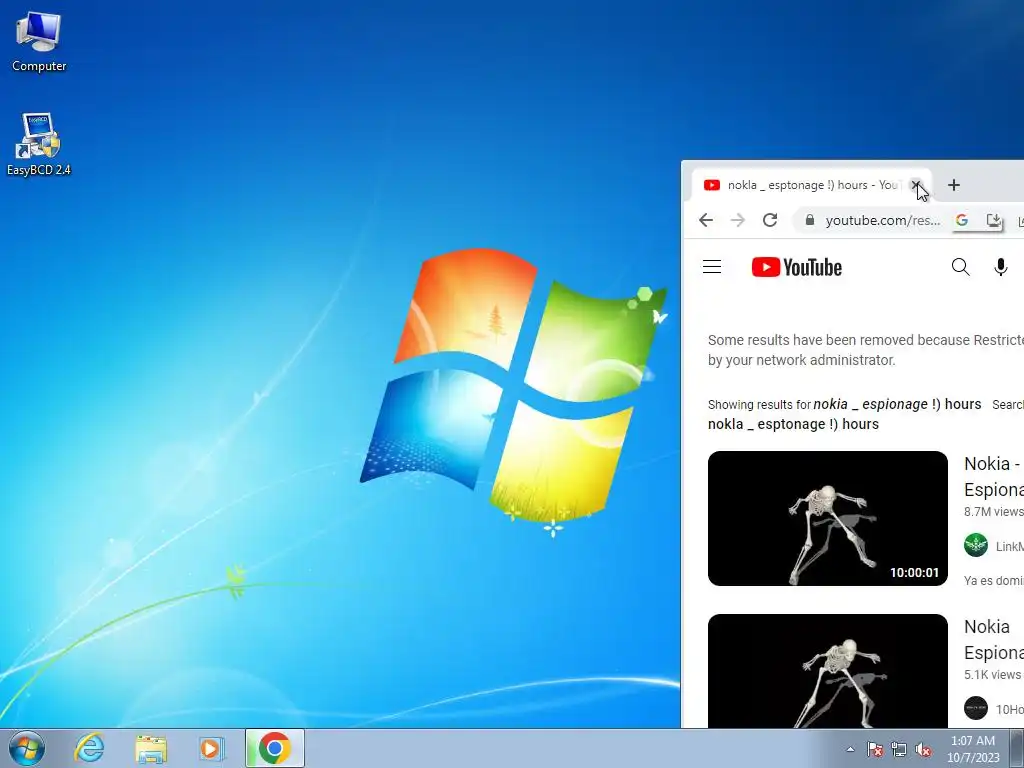This screenshot has height=768, width=1024.
Task: Open the Computer desktop icon
Action: pos(39,41)
